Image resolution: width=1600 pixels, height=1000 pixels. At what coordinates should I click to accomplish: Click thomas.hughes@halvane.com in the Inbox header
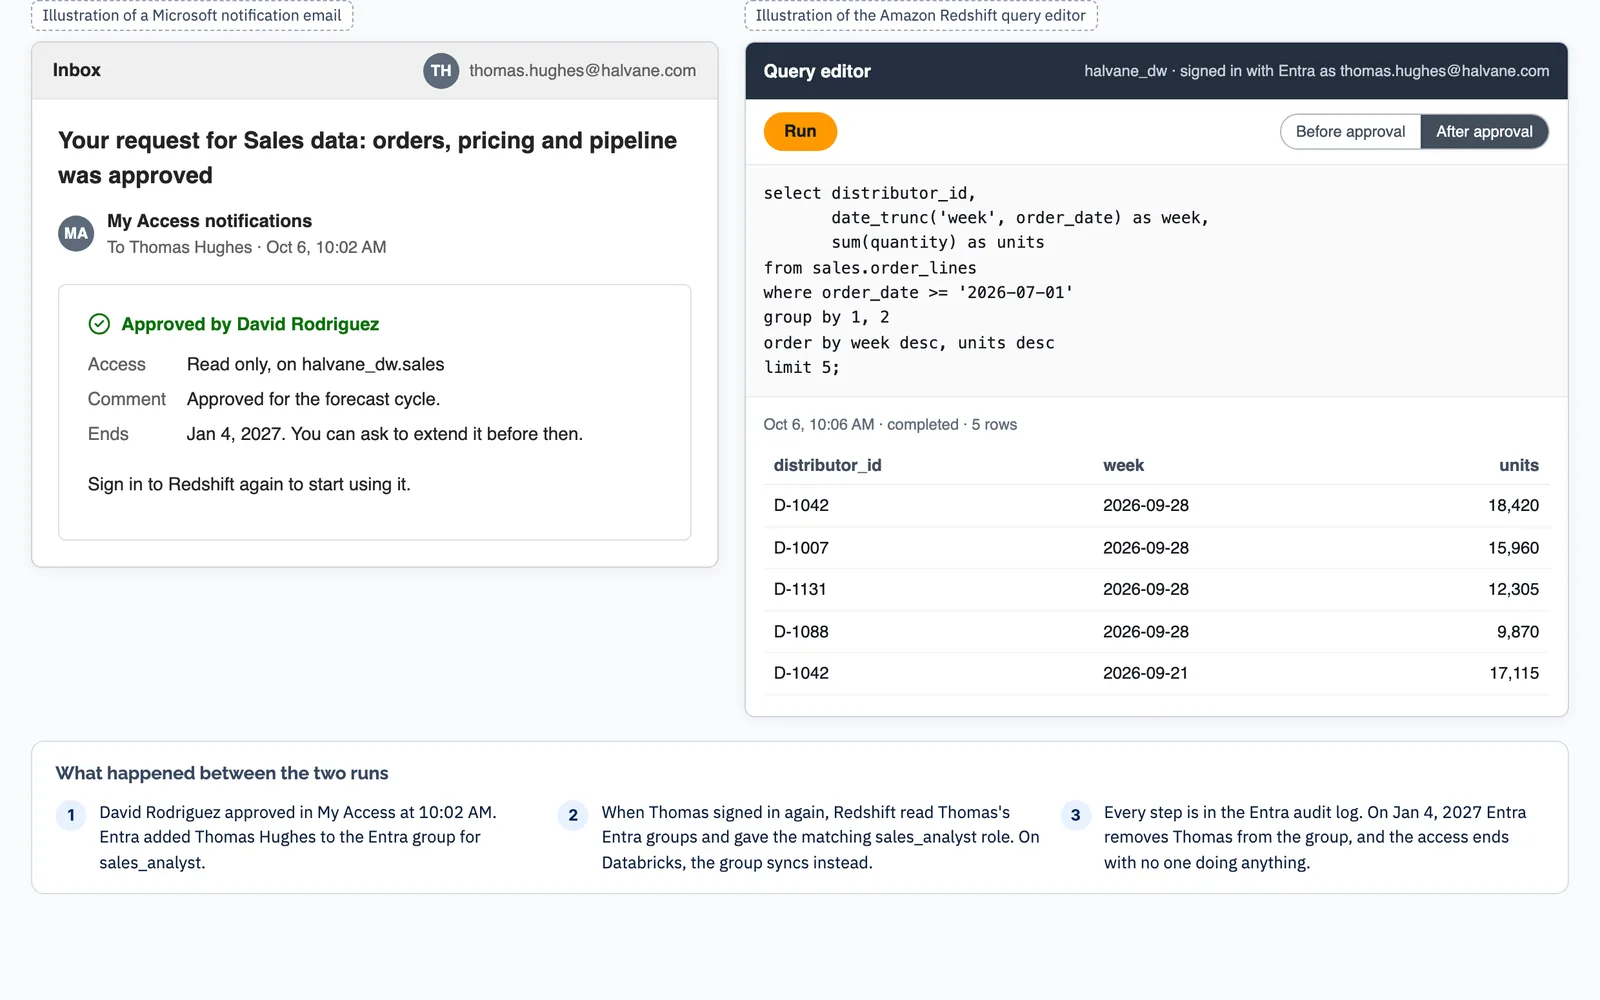[582, 71]
